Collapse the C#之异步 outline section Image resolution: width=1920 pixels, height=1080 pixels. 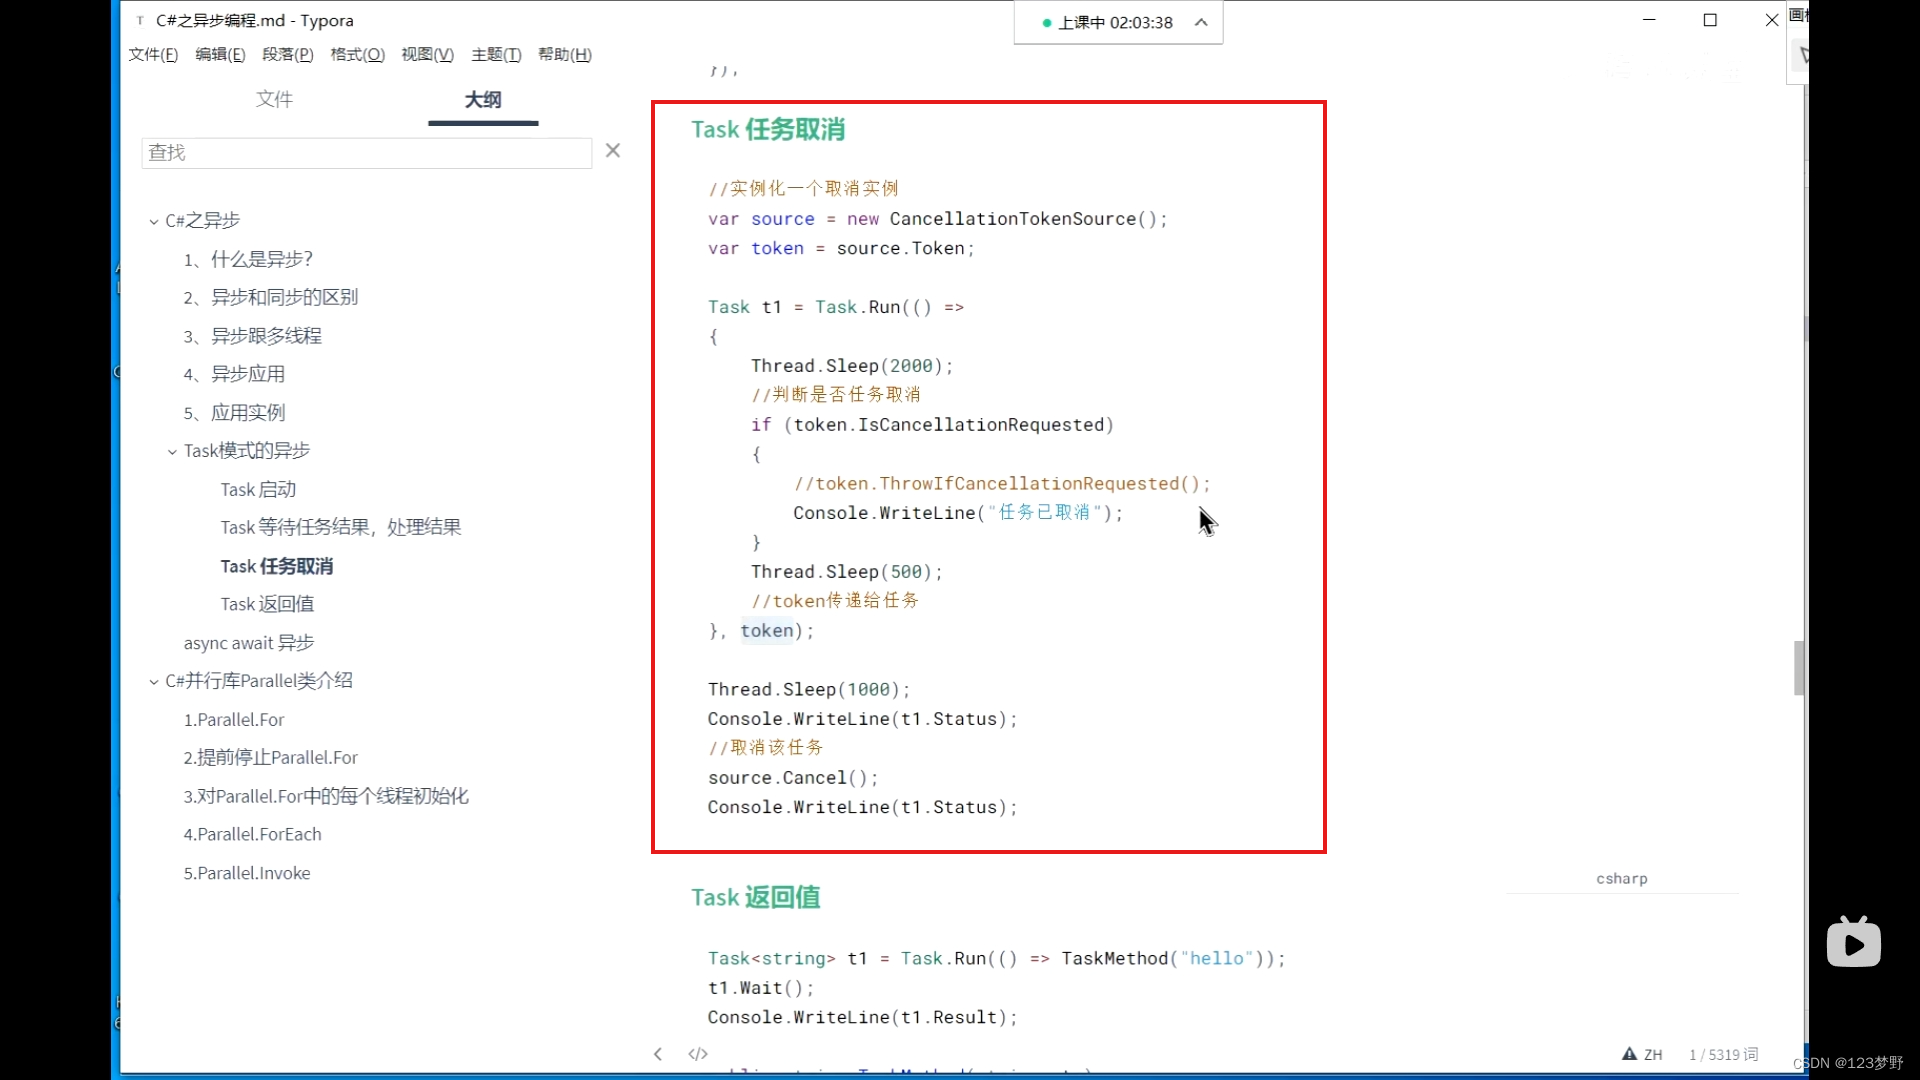[x=154, y=222]
